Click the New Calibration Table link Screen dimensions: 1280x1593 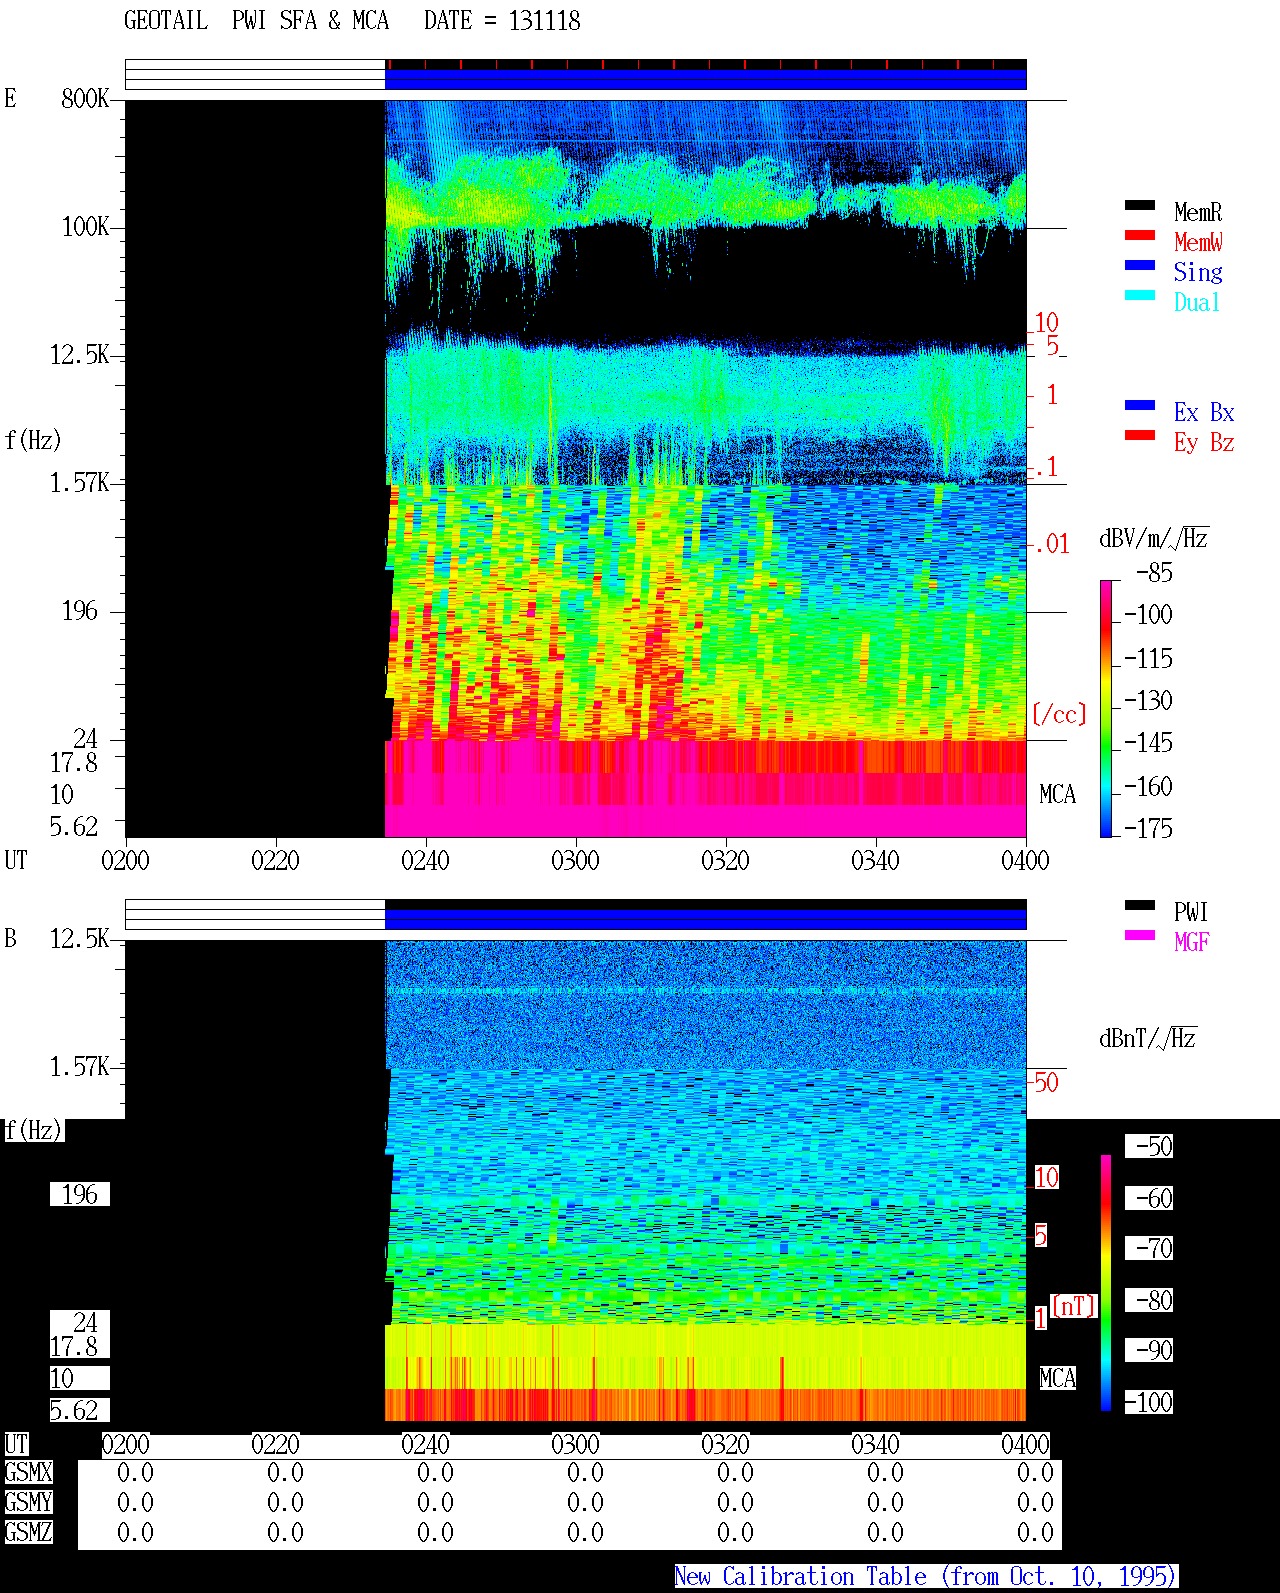coord(926,1577)
